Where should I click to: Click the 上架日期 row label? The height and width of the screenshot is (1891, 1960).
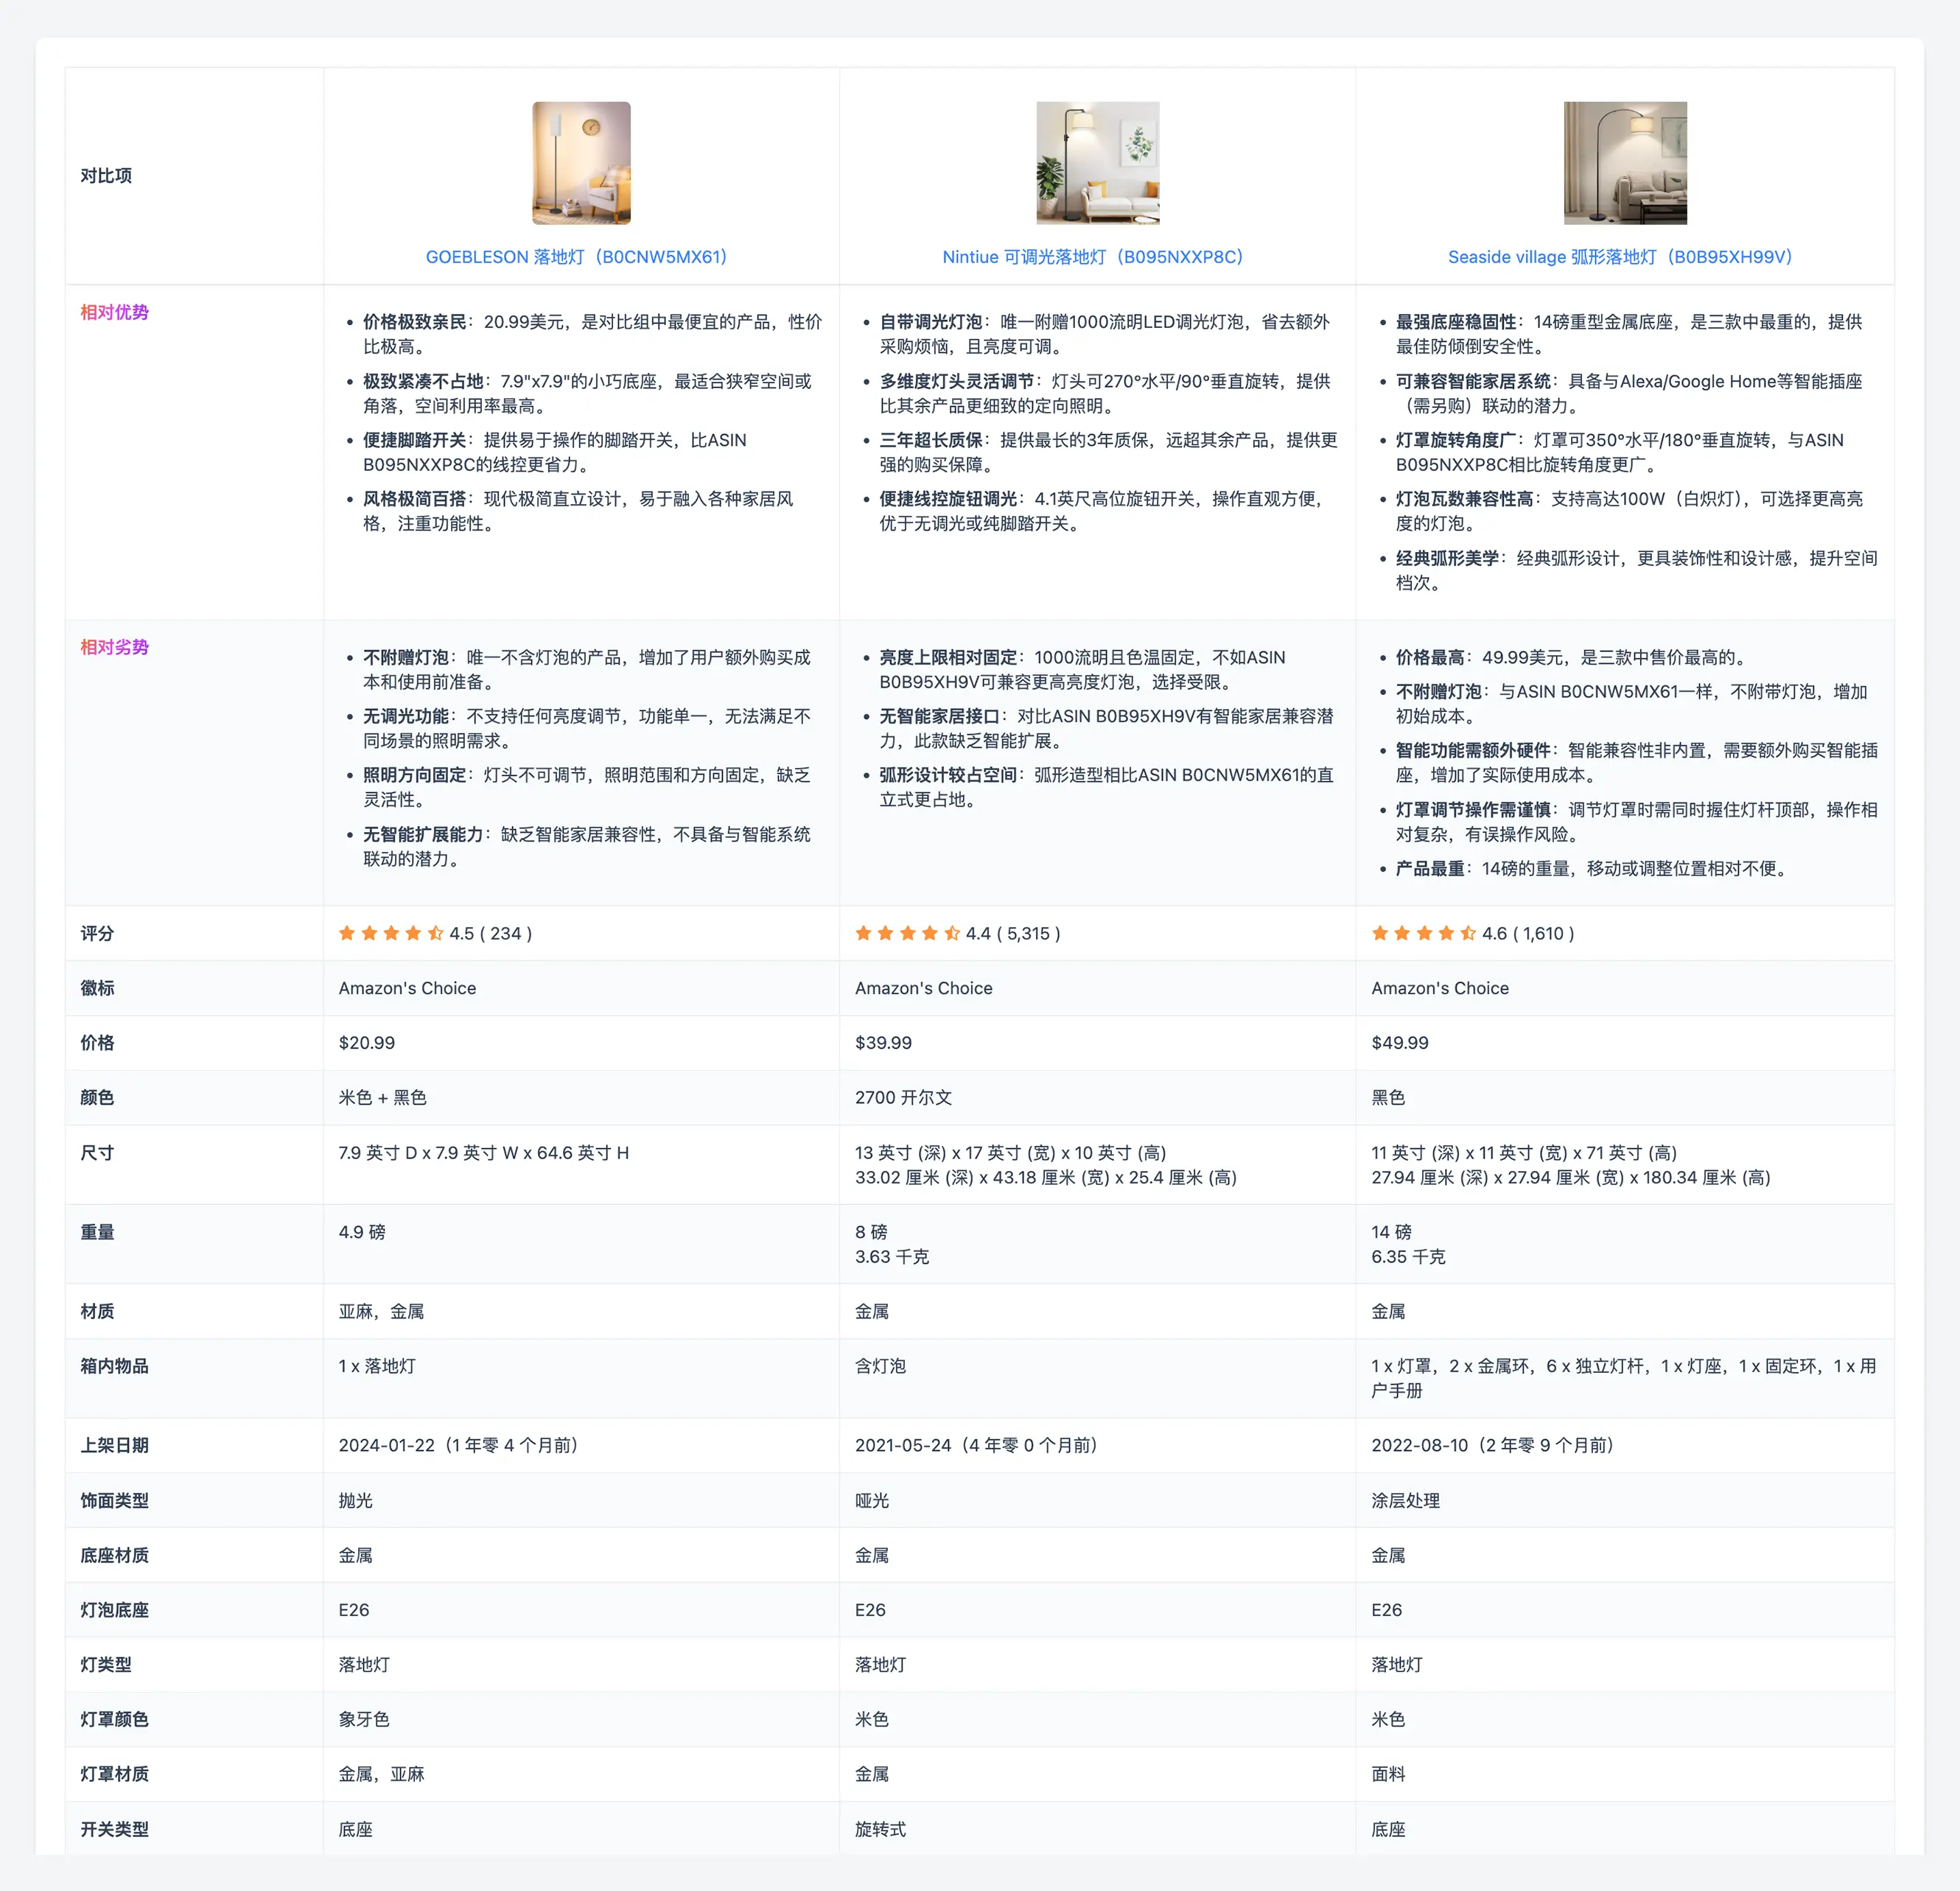(x=114, y=1445)
